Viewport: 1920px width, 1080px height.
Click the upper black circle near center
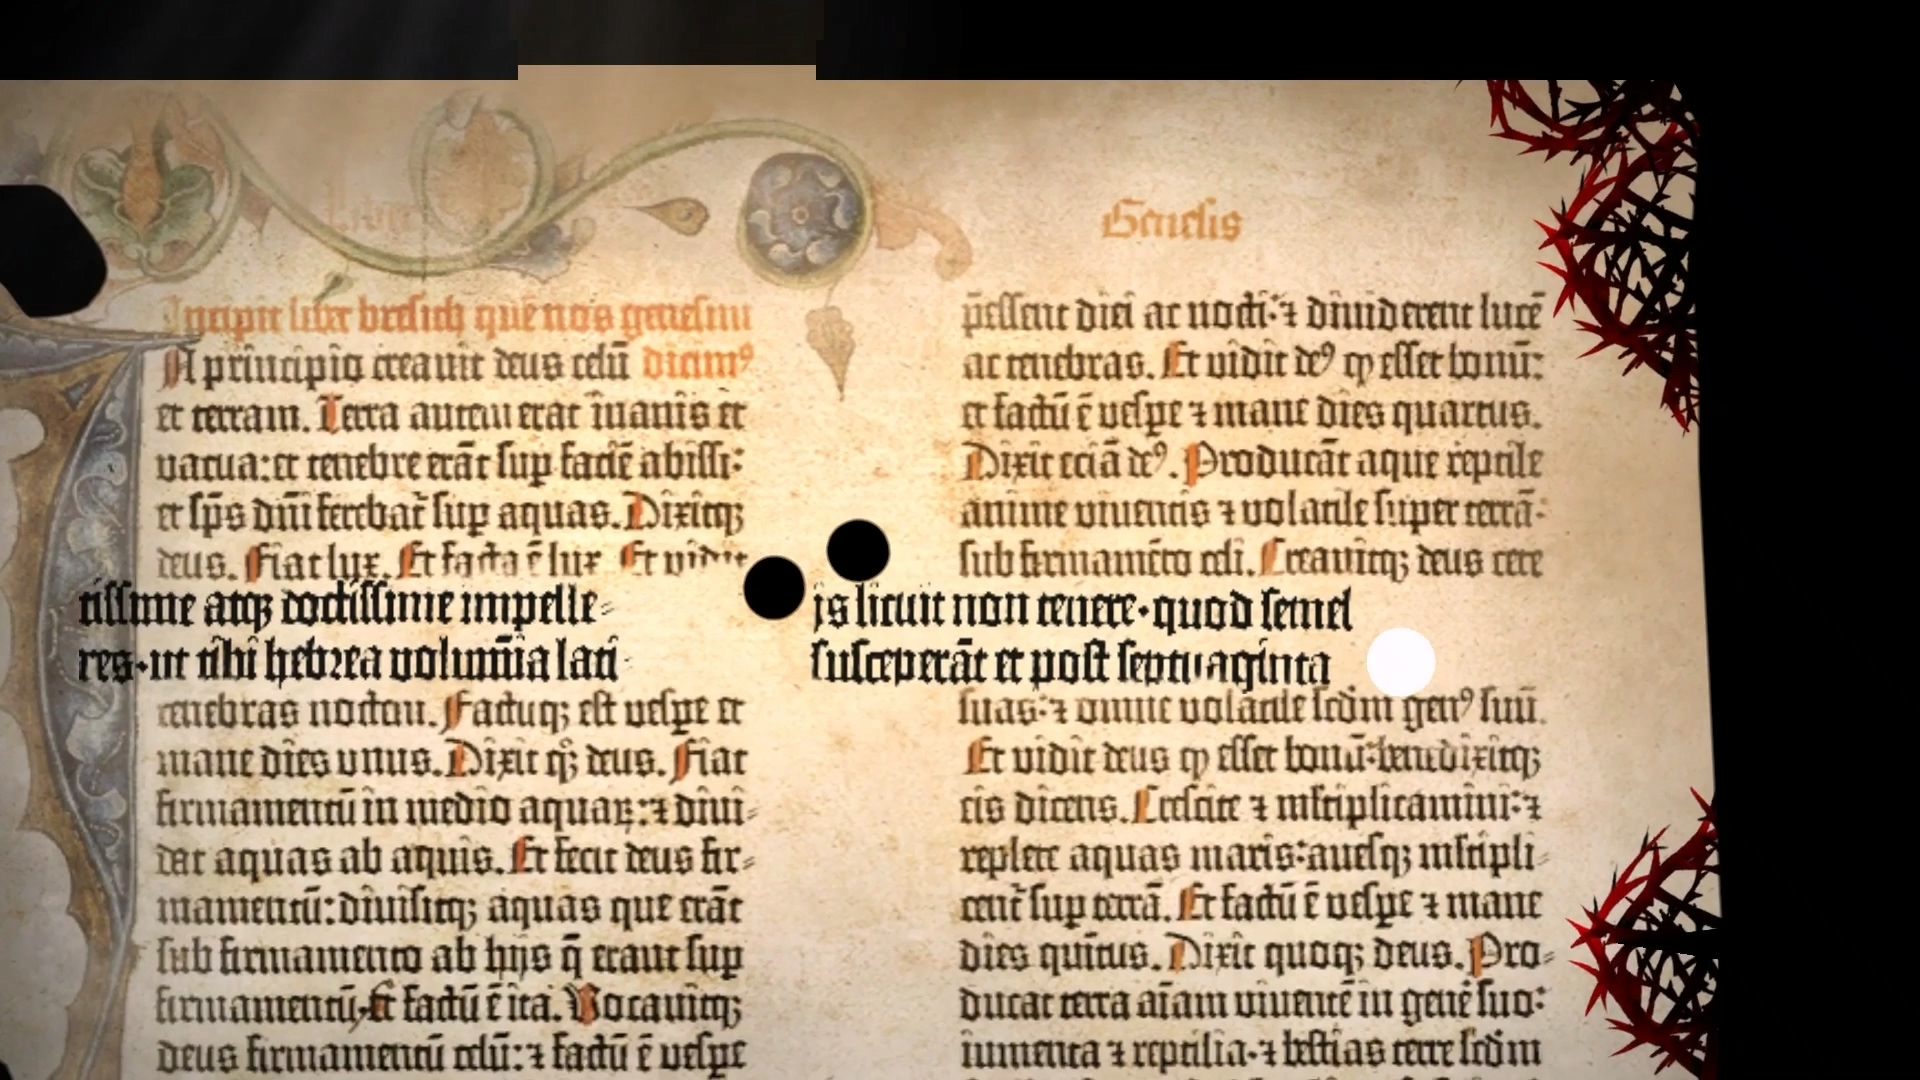858,550
